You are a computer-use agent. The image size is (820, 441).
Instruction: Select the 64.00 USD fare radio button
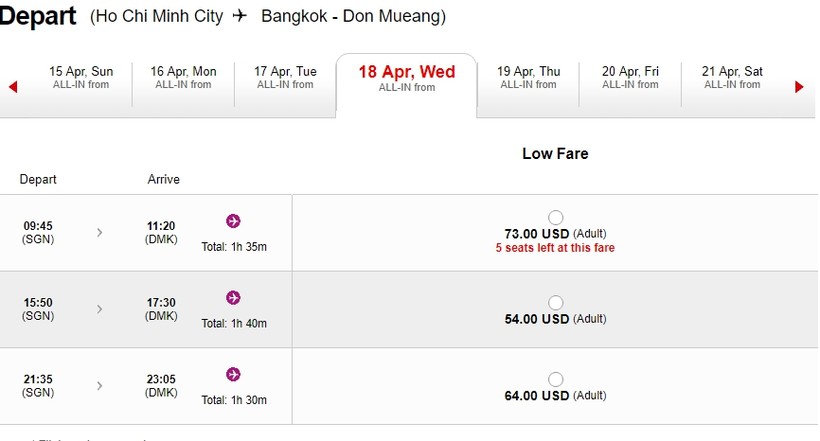click(556, 379)
